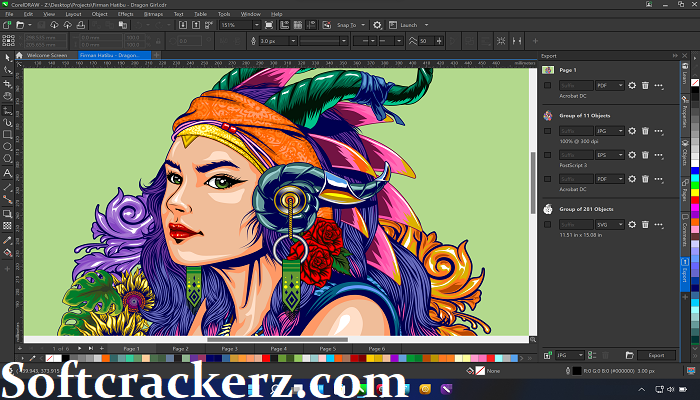Click the Print icon
Screen dimensions: 700x400
coord(81,25)
